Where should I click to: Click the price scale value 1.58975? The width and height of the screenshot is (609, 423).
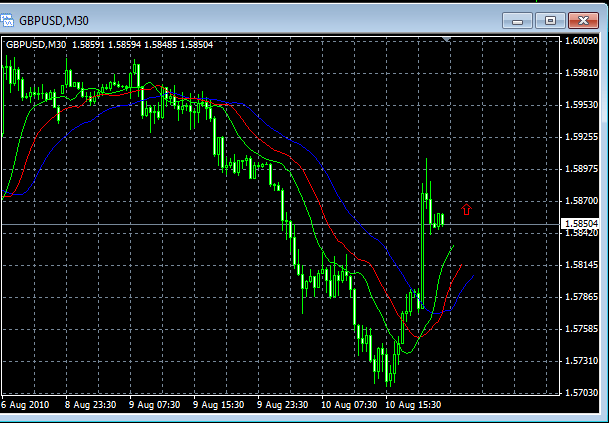point(581,169)
